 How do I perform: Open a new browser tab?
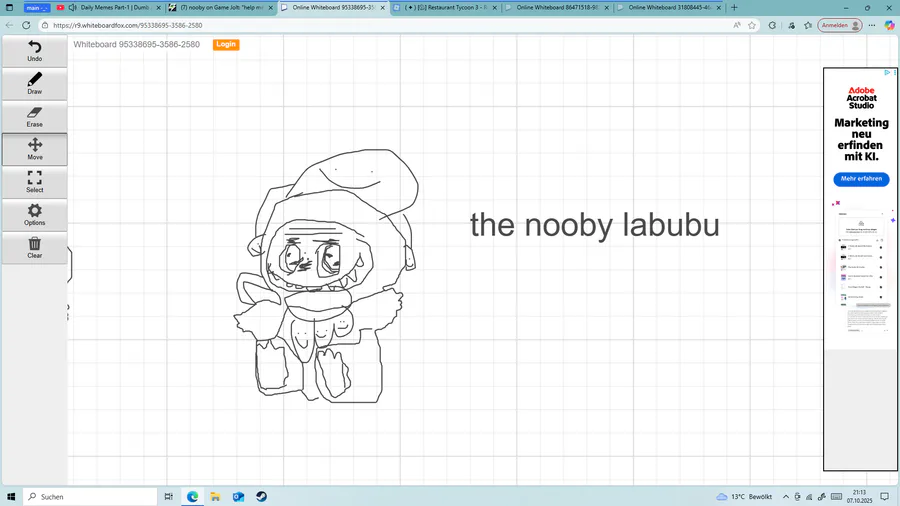(734, 7)
